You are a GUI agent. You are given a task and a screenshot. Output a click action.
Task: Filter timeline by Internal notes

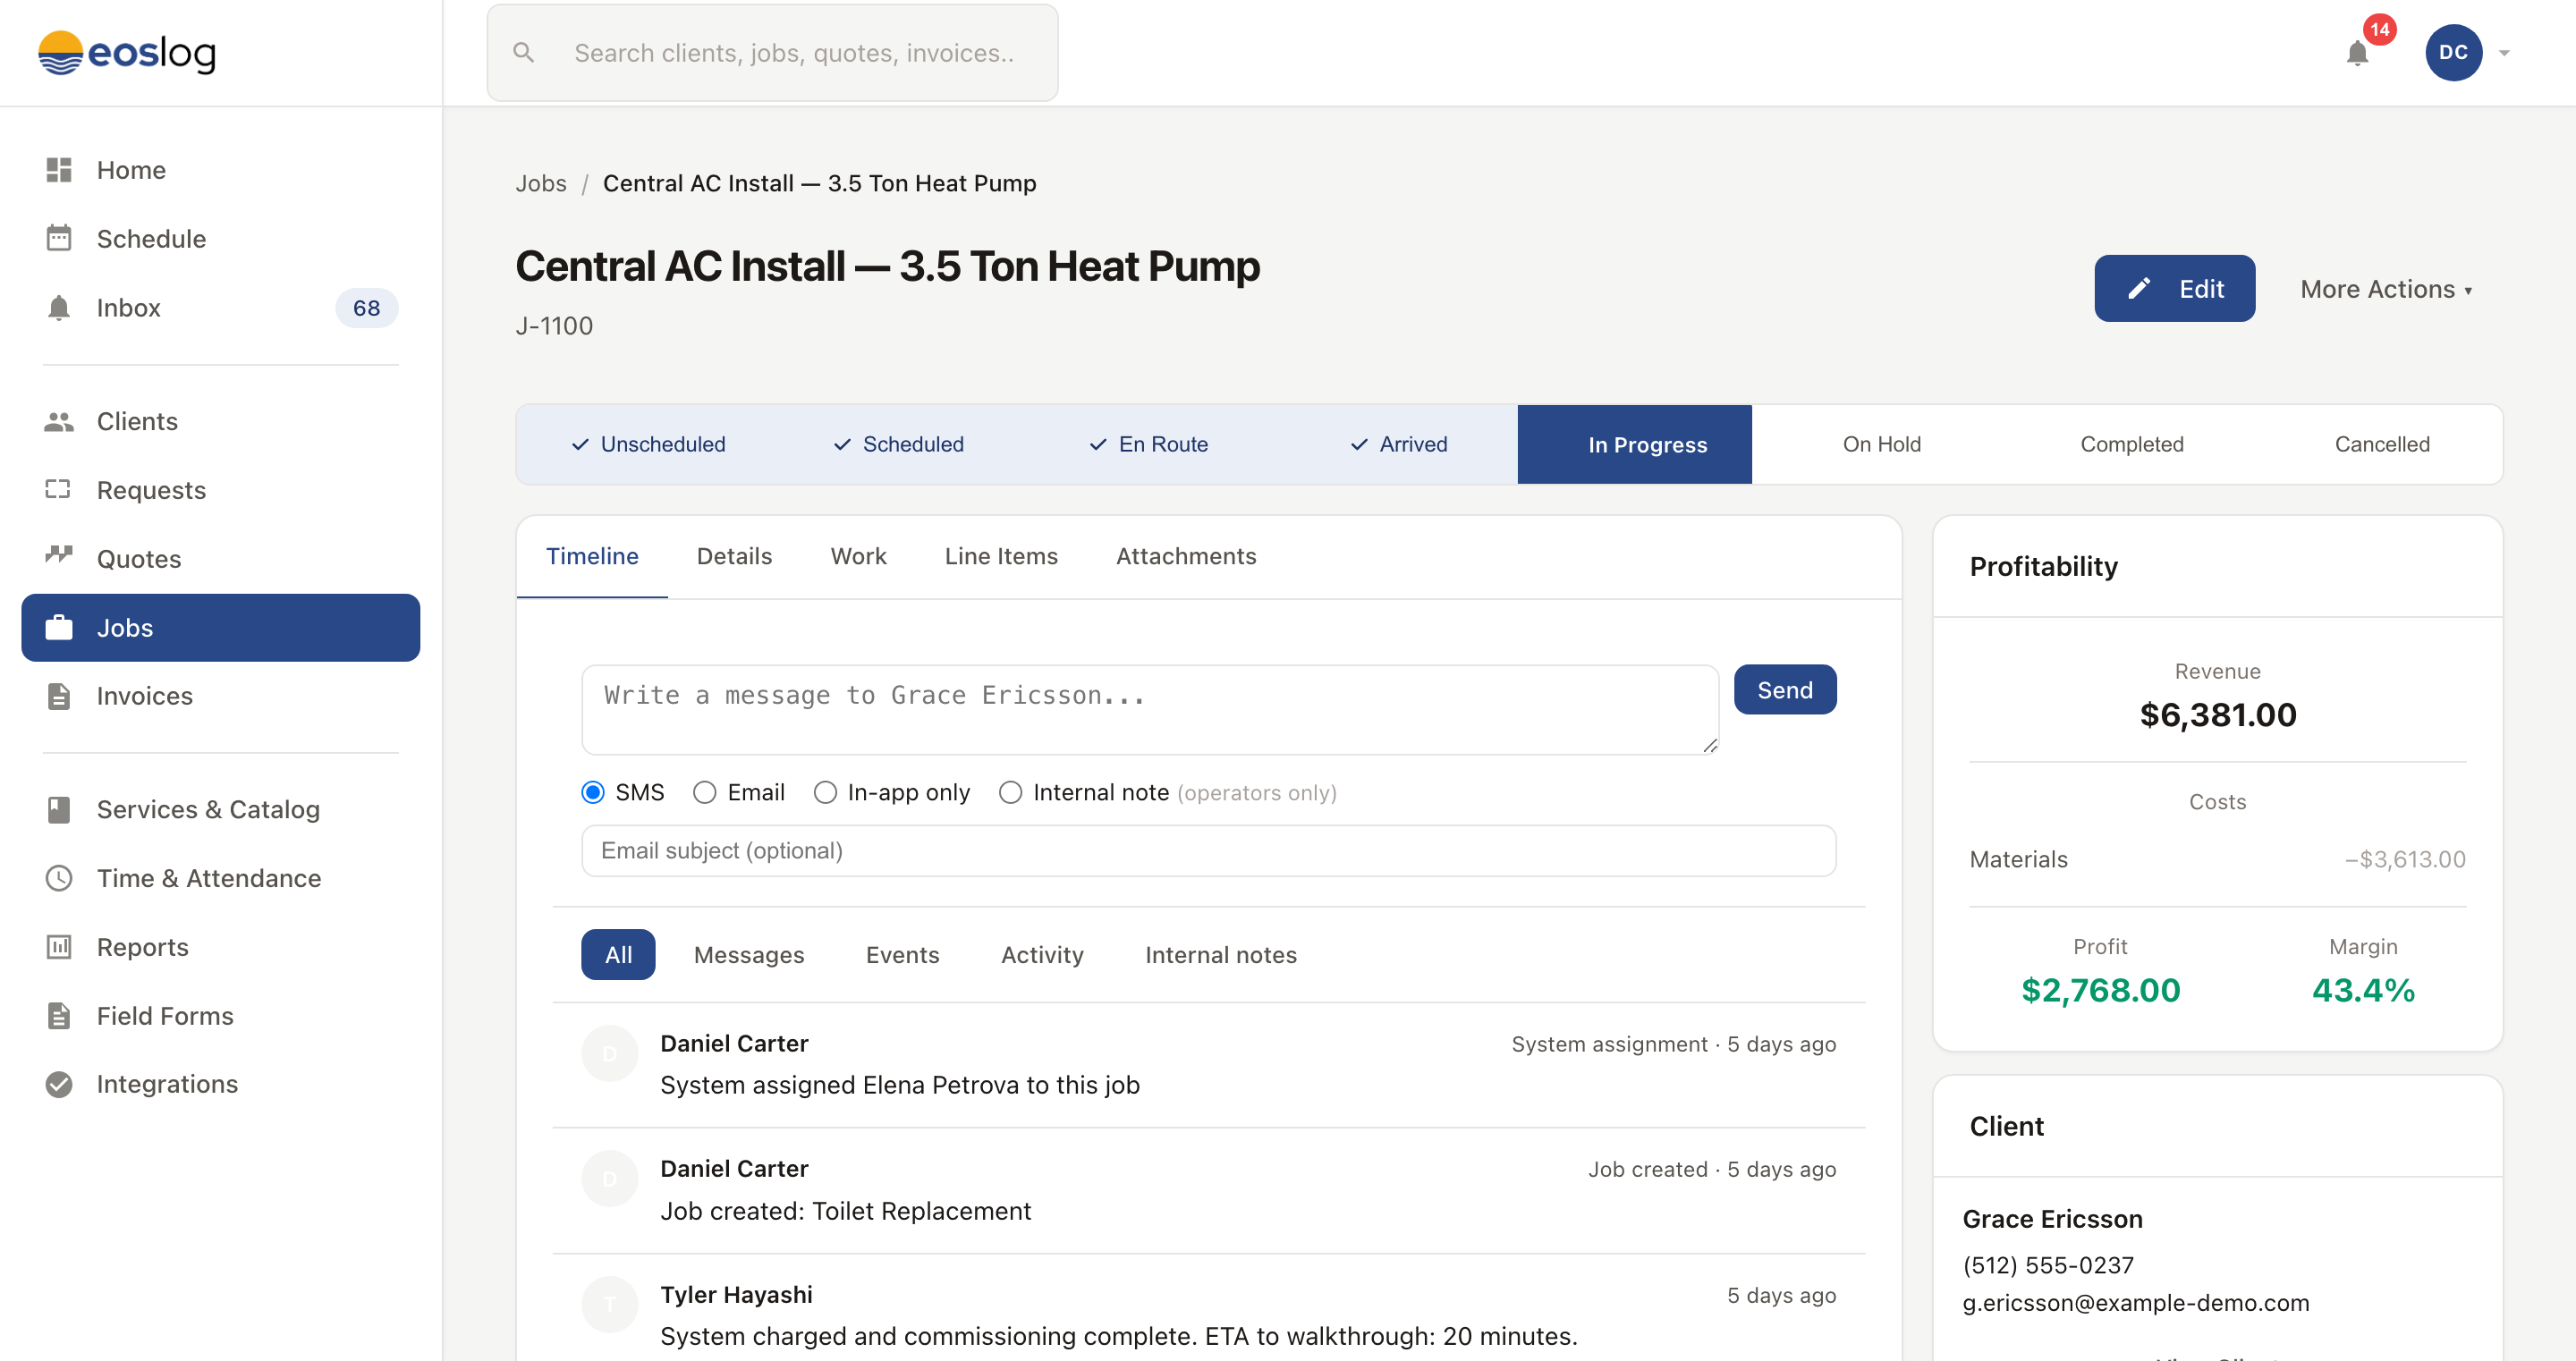[x=1221, y=955]
